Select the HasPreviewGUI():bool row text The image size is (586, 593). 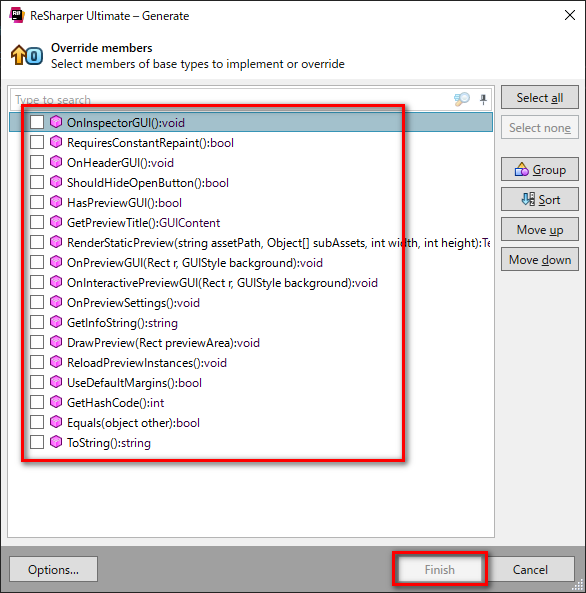pos(124,203)
